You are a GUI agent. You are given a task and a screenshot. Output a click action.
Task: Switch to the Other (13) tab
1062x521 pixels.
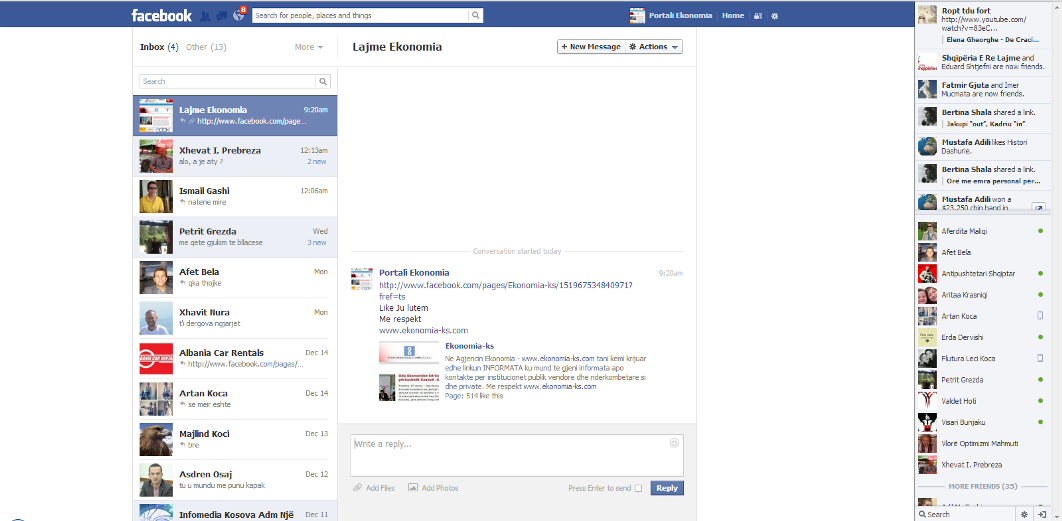pyautogui.click(x=206, y=47)
